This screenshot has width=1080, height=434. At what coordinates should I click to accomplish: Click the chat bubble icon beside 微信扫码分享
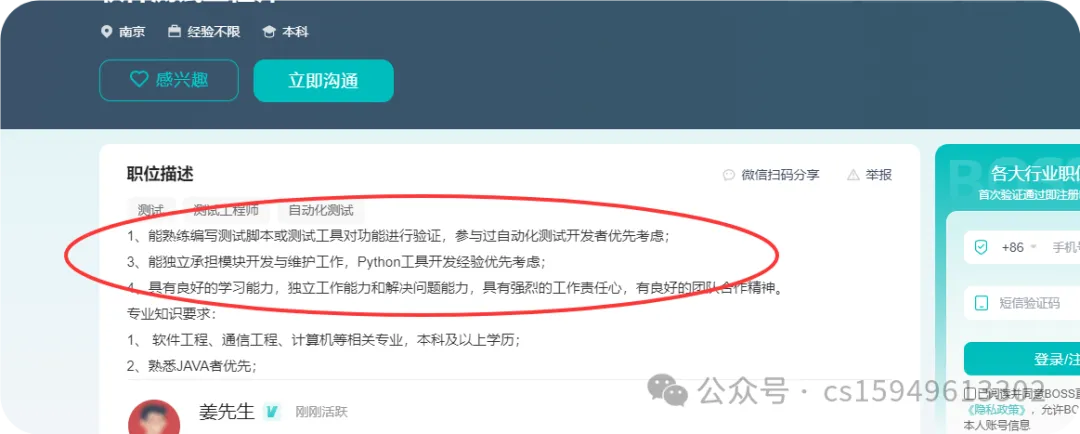(x=729, y=175)
